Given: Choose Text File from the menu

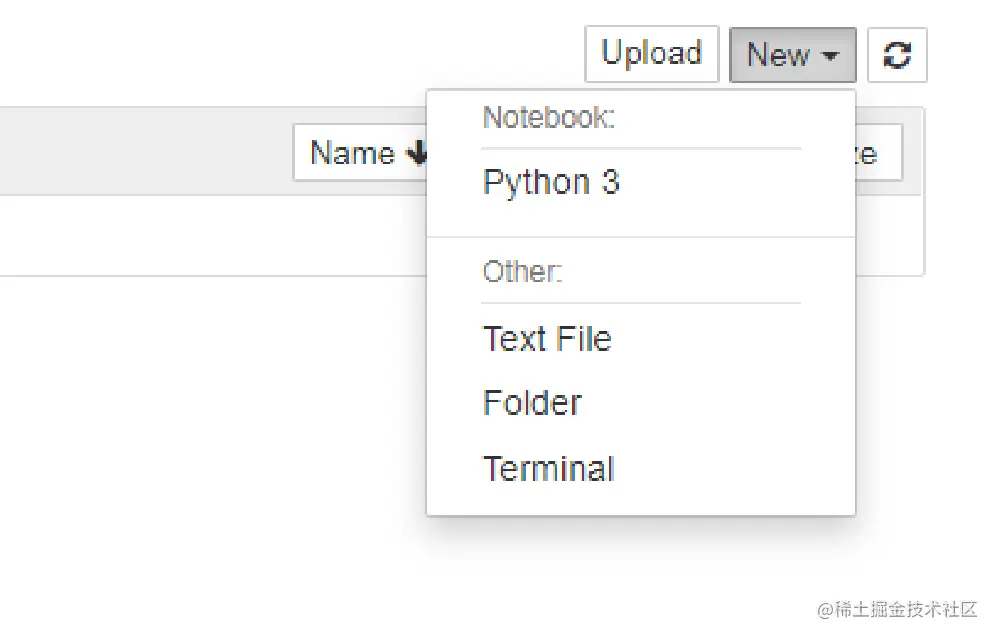Looking at the screenshot, I should pos(547,339).
